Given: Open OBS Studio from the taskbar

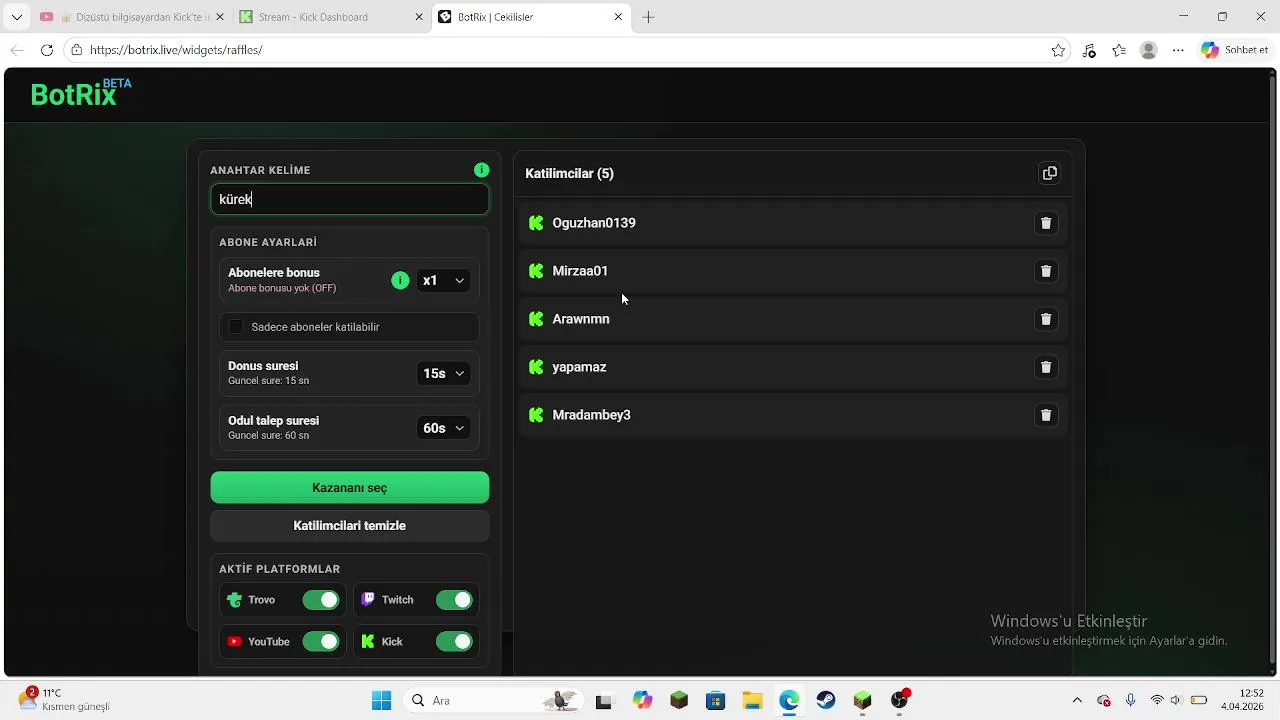Looking at the screenshot, I should [x=899, y=700].
